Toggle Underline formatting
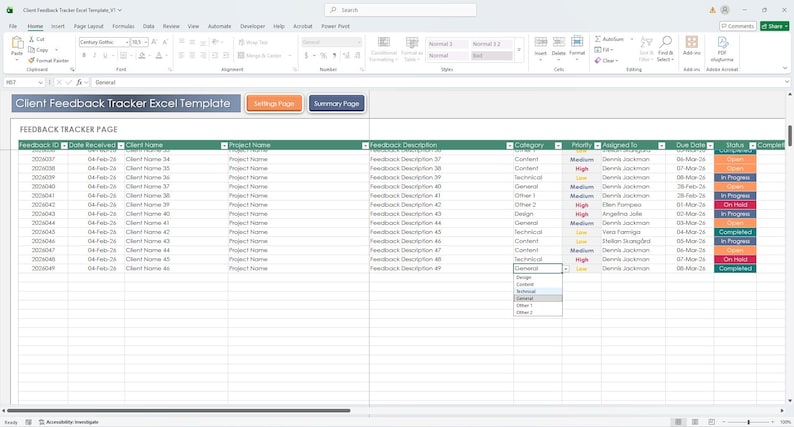This screenshot has width=794, height=427. [105, 55]
